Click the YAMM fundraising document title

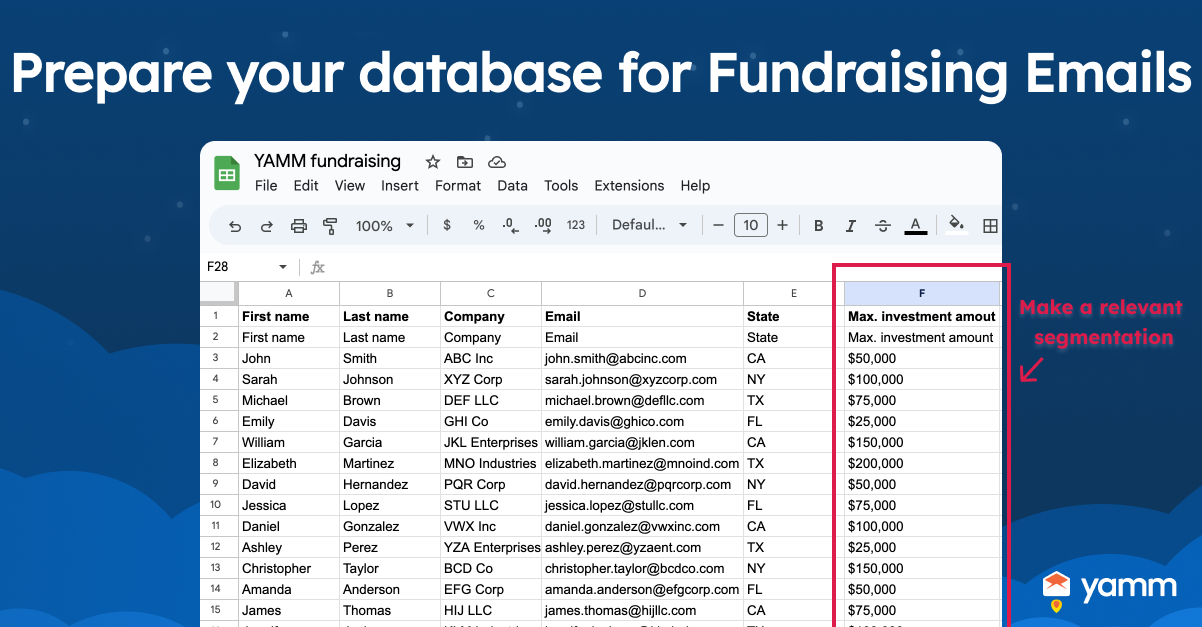point(327,161)
